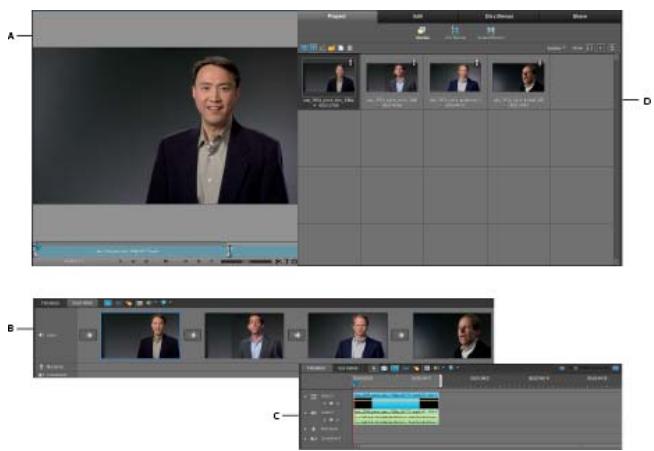
Task: Click the Split Clip scissors icon
Action: (x=278, y=262)
